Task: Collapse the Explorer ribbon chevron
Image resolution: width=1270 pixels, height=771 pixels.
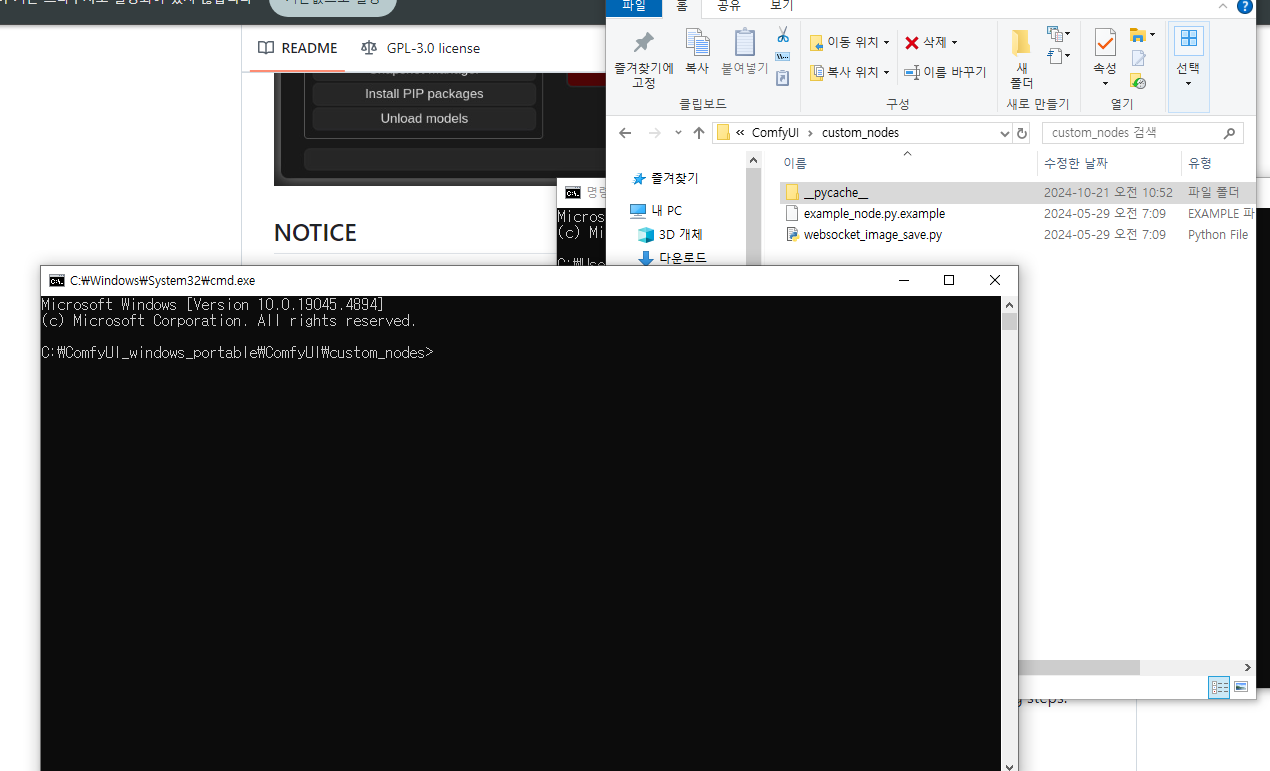Action: [x=1223, y=6]
